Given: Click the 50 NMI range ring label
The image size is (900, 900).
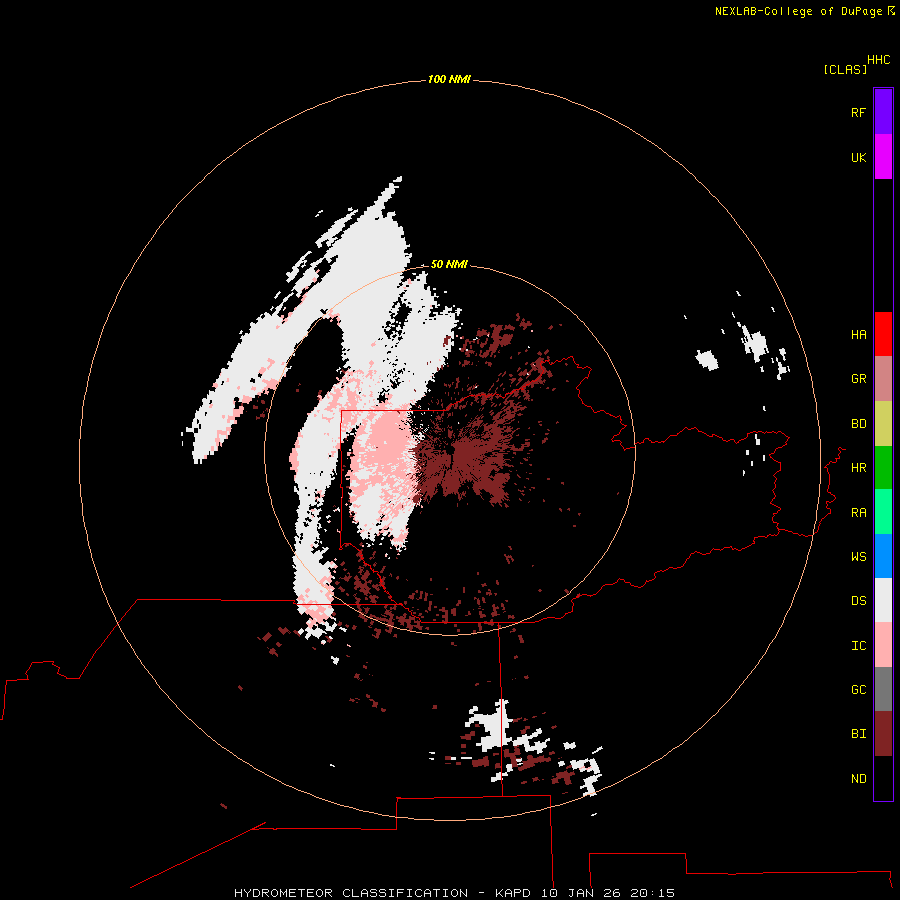Looking at the screenshot, I should pyautogui.click(x=449, y=264).
